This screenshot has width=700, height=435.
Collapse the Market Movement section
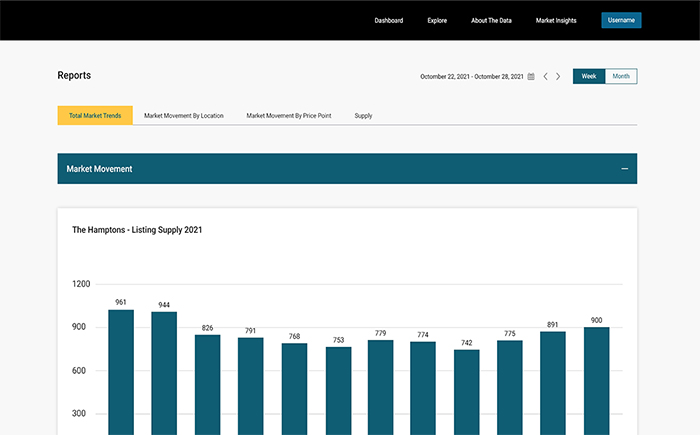click(625, 169)
